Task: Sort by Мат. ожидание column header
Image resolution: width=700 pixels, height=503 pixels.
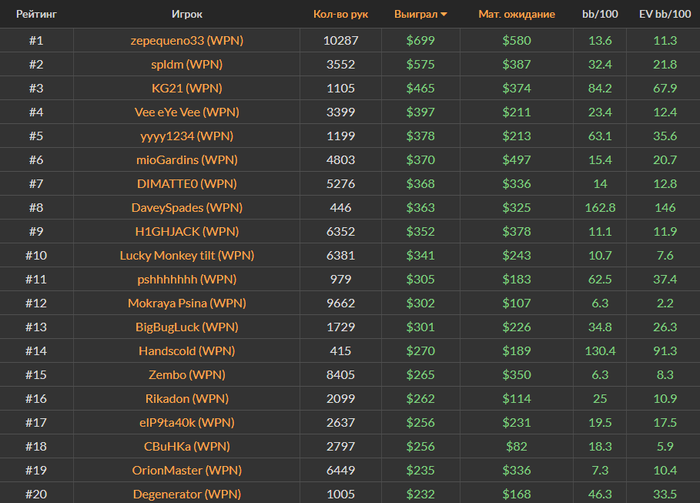Action: click(x=517, y=14)
